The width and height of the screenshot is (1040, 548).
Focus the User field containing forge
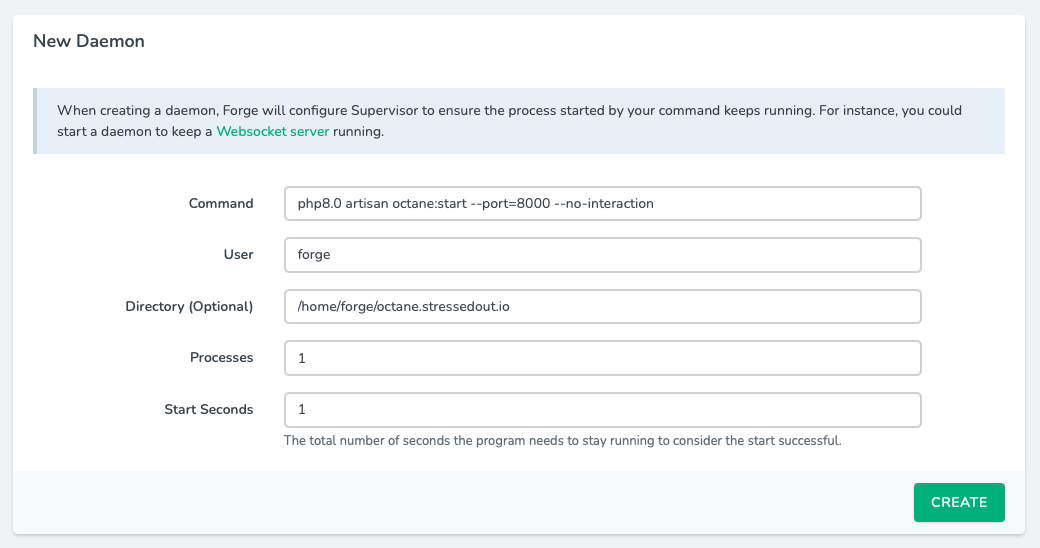[x=602, y=254]
